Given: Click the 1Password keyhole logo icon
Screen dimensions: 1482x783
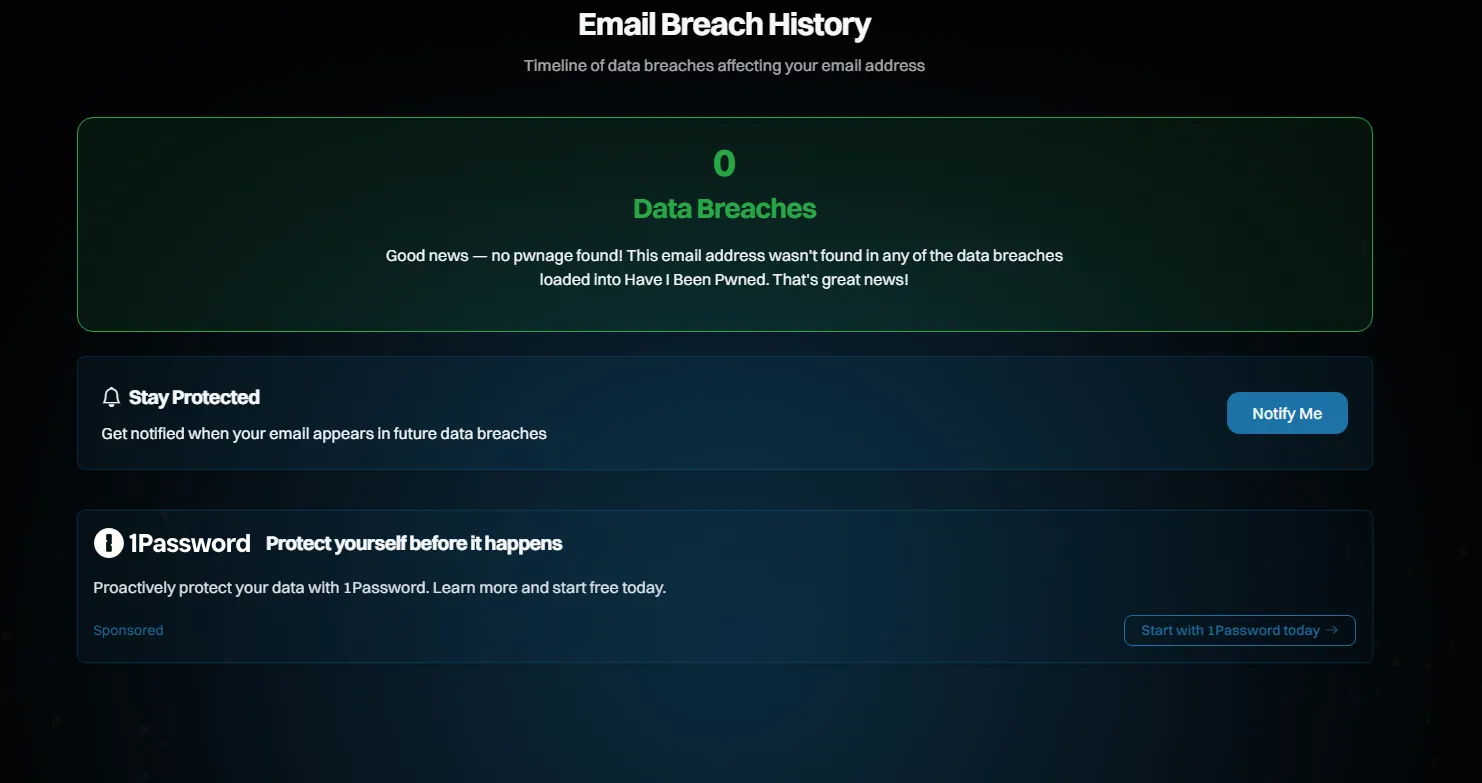Looking at the screenshot, I should 108,543.
